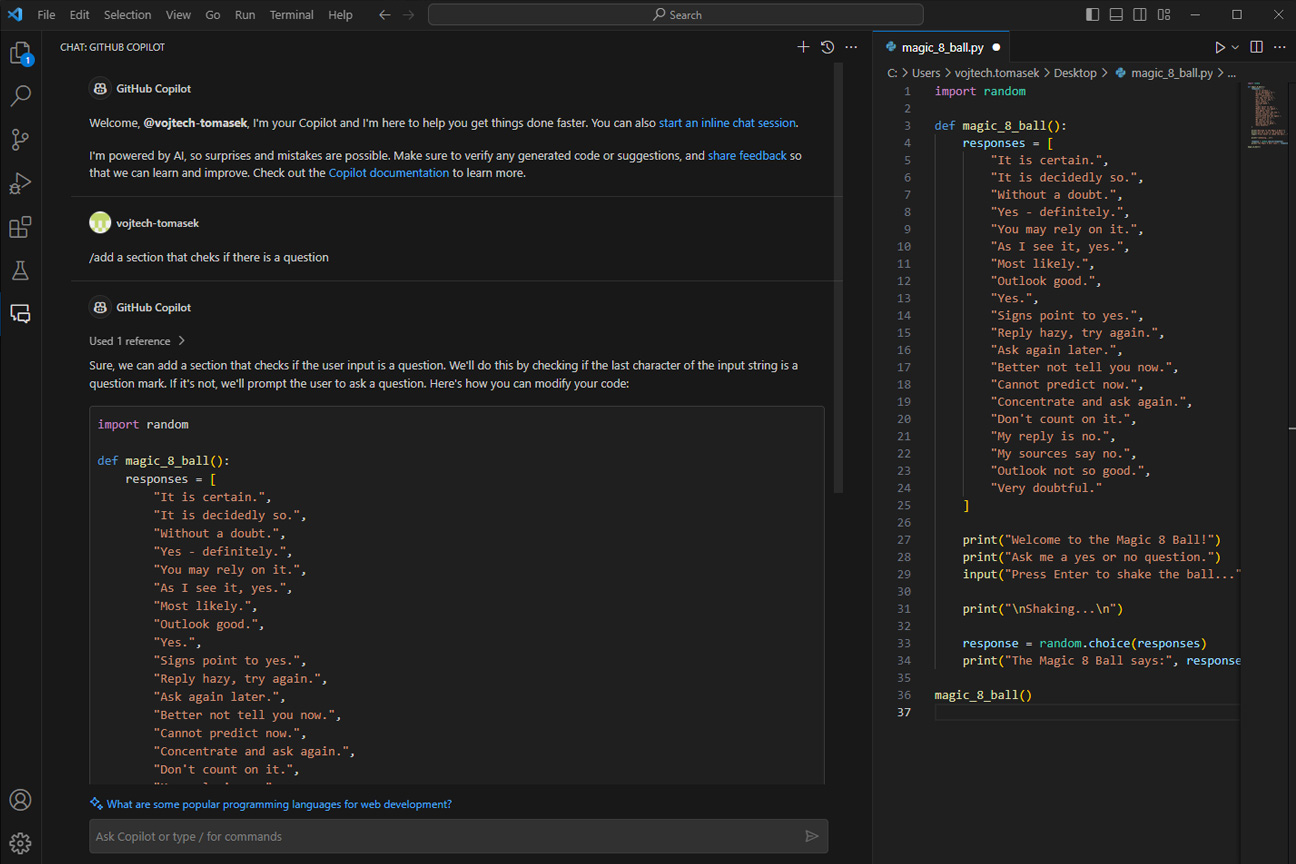The image size is (1296, 864).
Task: Select the Chat view icon in the activity bar
Action: (x=20, y=313)
